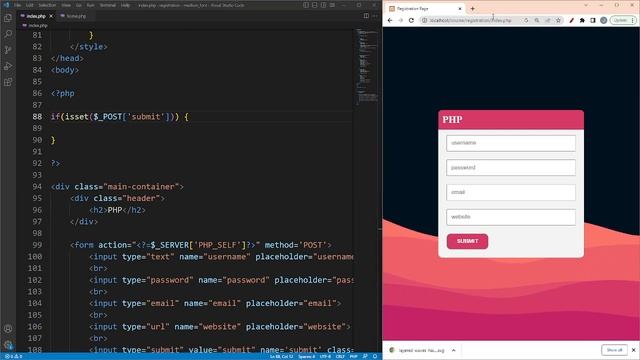
Task: Open the Search view in VS Code
Action: point(8,34)
